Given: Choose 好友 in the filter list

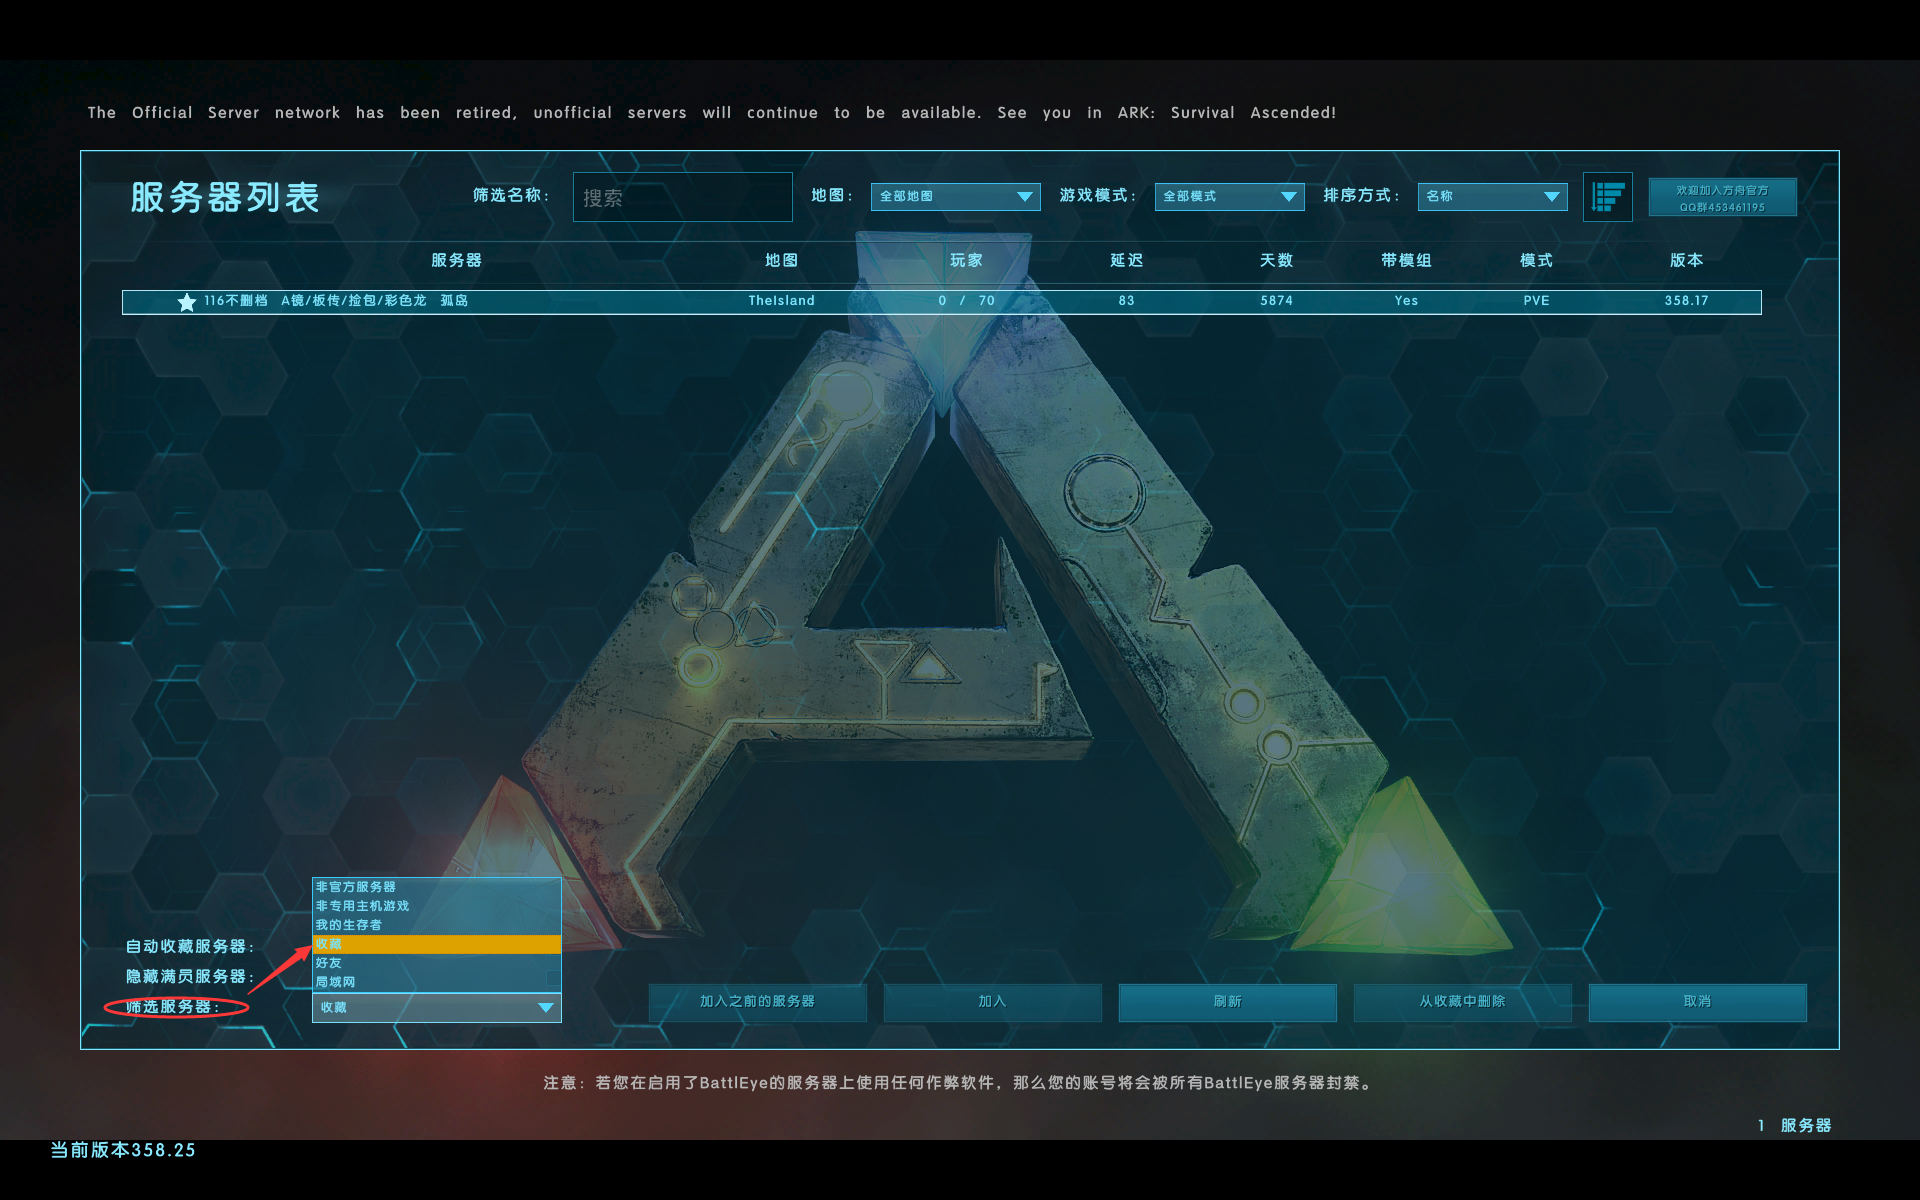Looking at the screenshot, I should point(437,963).
